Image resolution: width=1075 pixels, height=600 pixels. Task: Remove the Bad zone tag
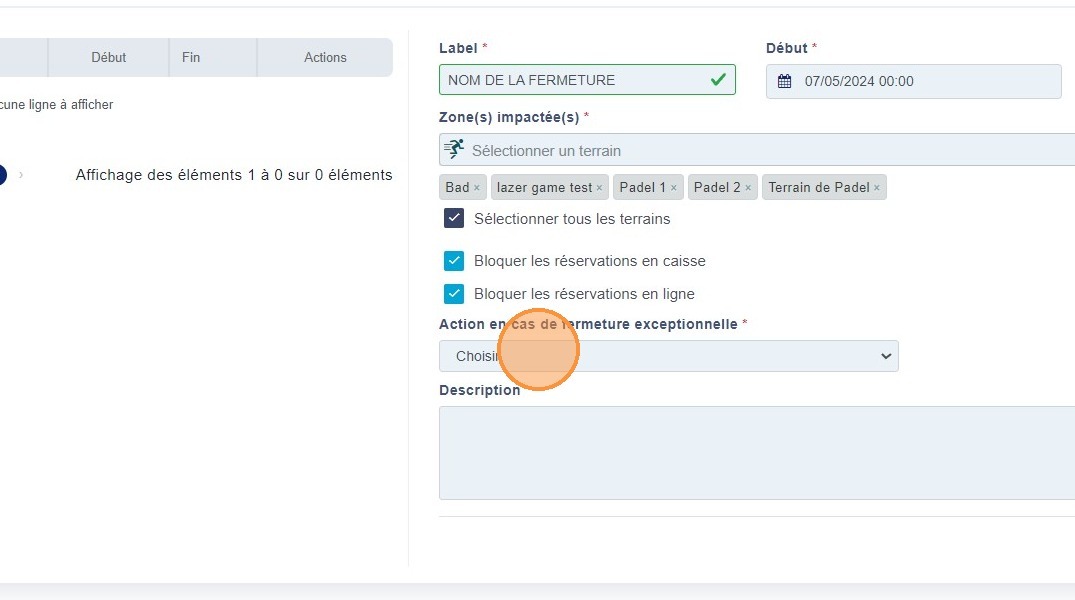click(477, 188)
